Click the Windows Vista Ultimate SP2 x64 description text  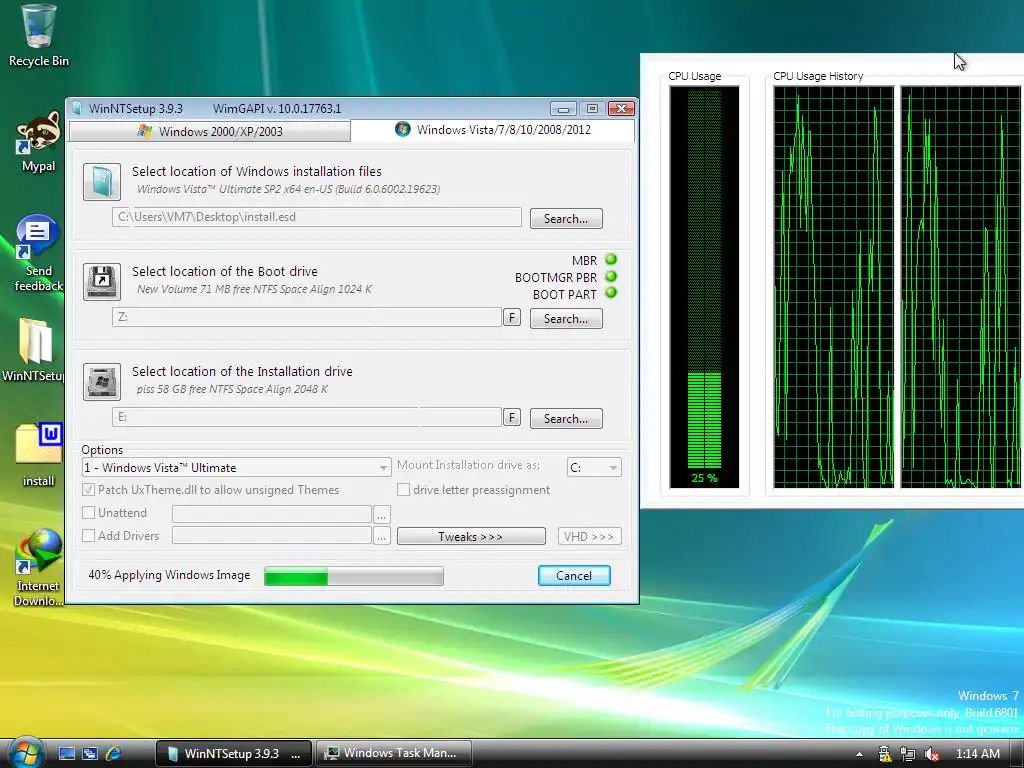pyautogui.click(x=288, y=189)
